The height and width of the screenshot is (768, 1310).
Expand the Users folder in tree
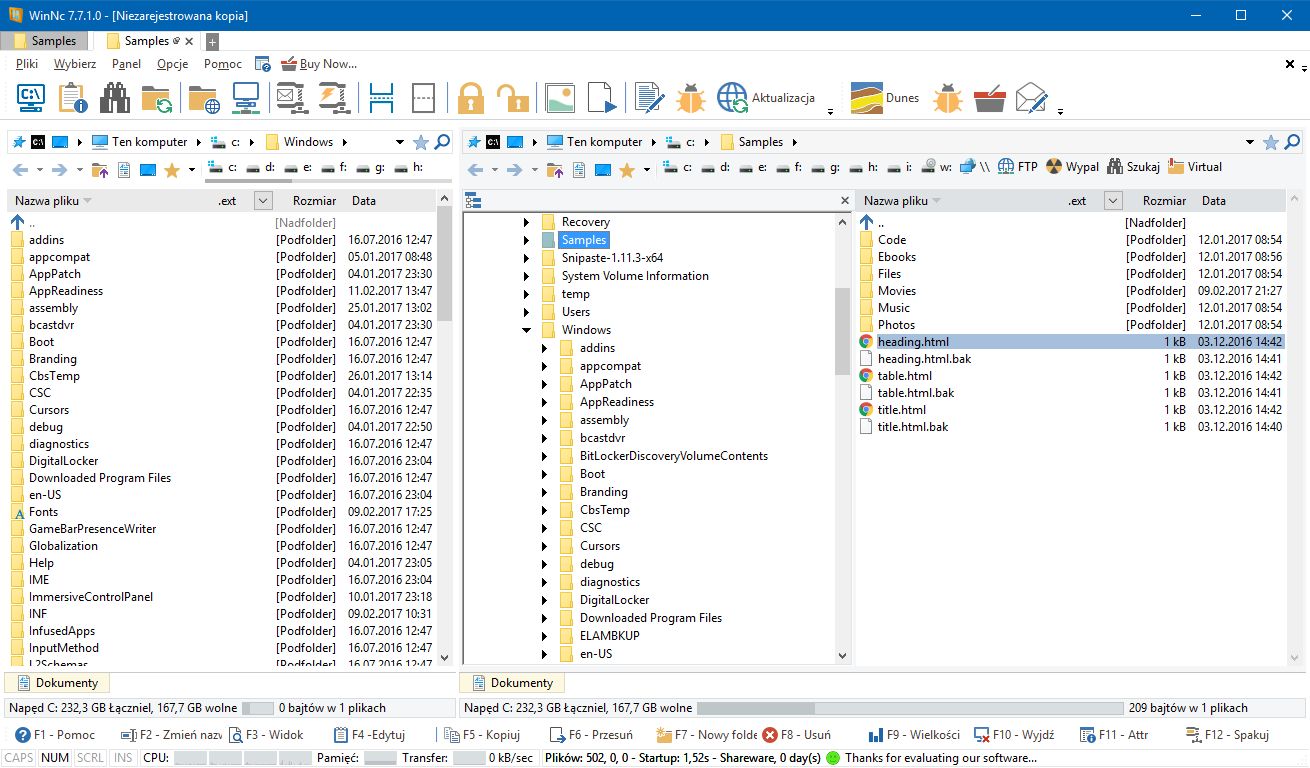tap(526, 312)
